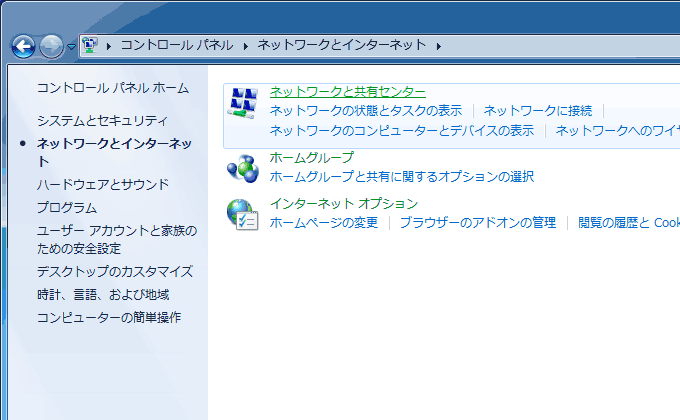Screen dimensions: 680x420
Task: Click ネットワークに接続 link
Action: pyautogui.click(x=538, y=111)
